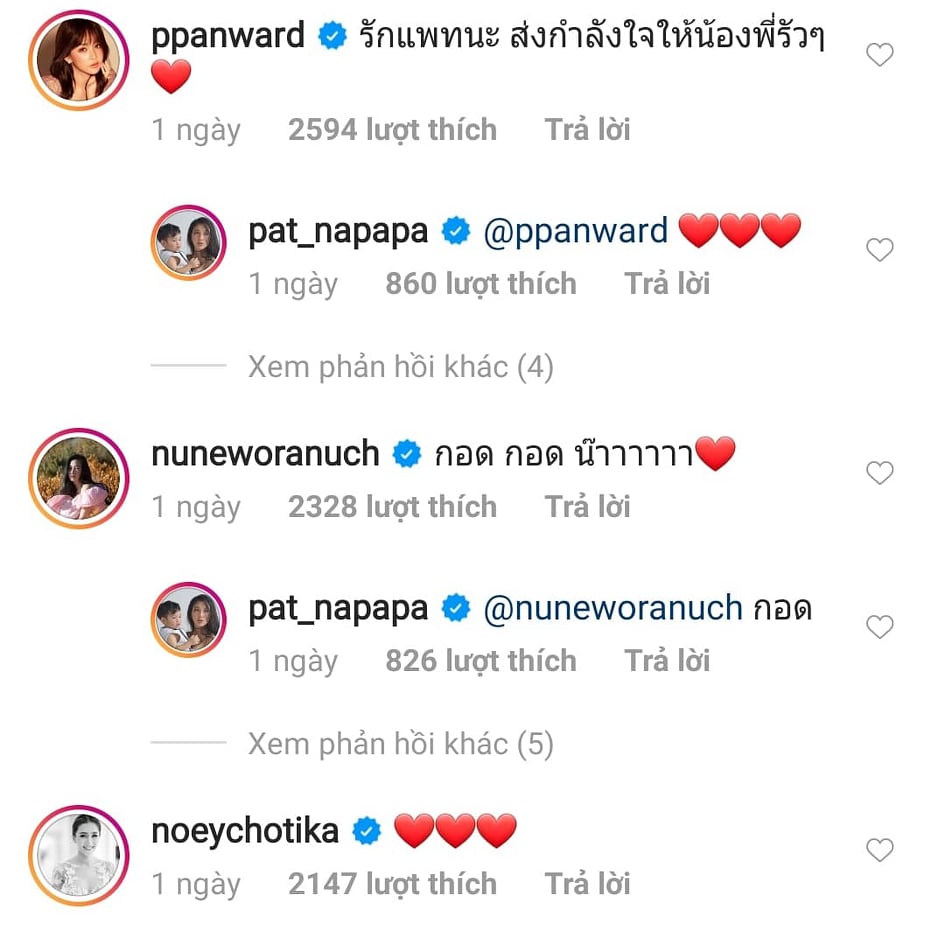Click "Trả lời" under noeychotika's comment

click(587, 884)
